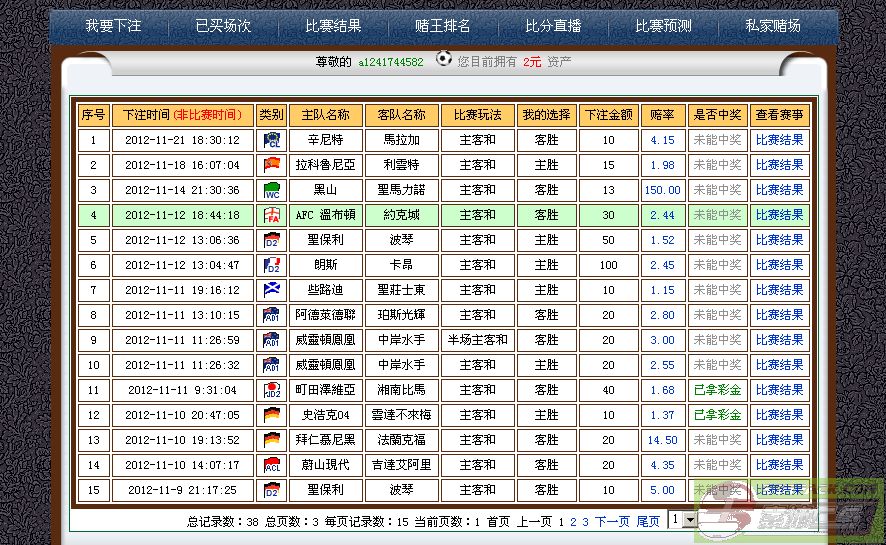Open the 私家赌场 menu item
This screenshot has height=545, width=886.
pos(773,26)
